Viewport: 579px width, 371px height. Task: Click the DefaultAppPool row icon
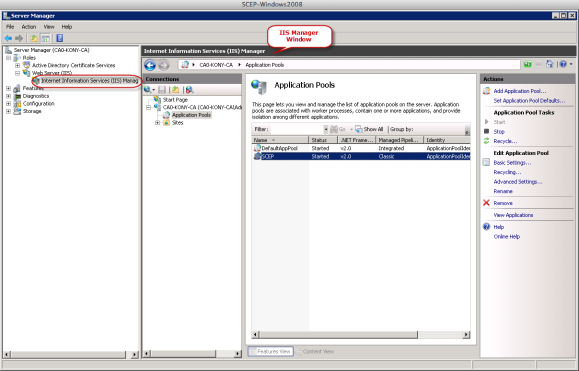257,148
